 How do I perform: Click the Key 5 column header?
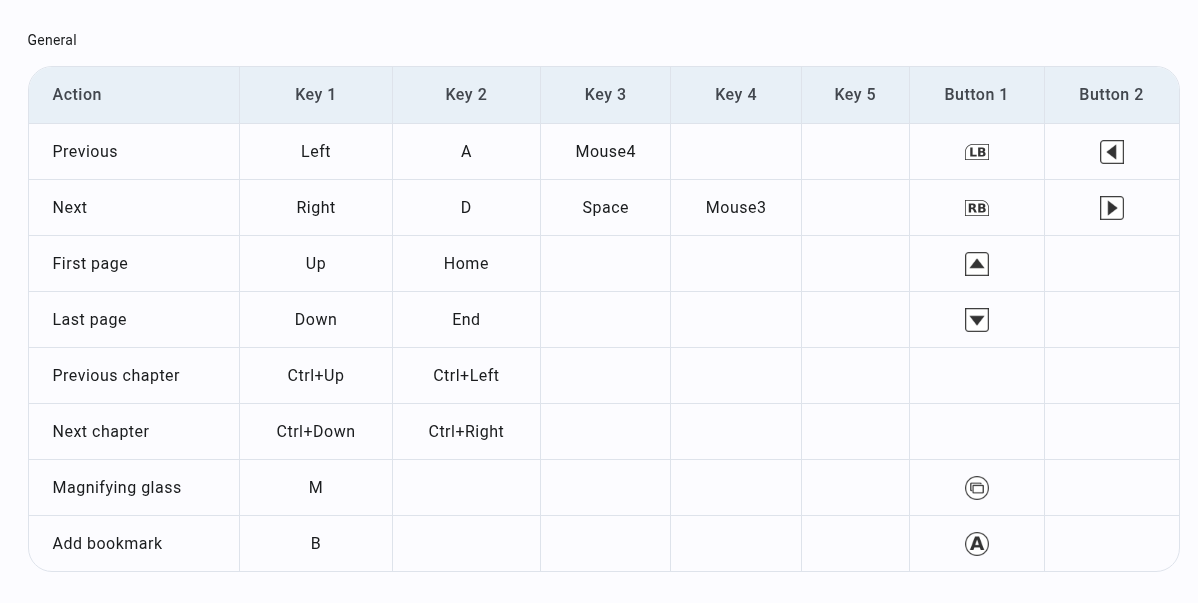(855, 94)
